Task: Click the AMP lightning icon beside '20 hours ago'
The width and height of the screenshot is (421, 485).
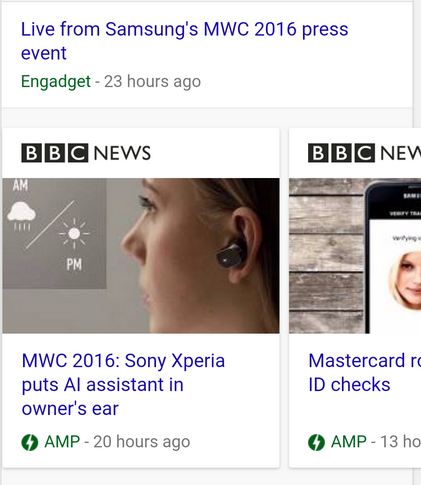Action: pyautogui.click(x=30, y=442)
